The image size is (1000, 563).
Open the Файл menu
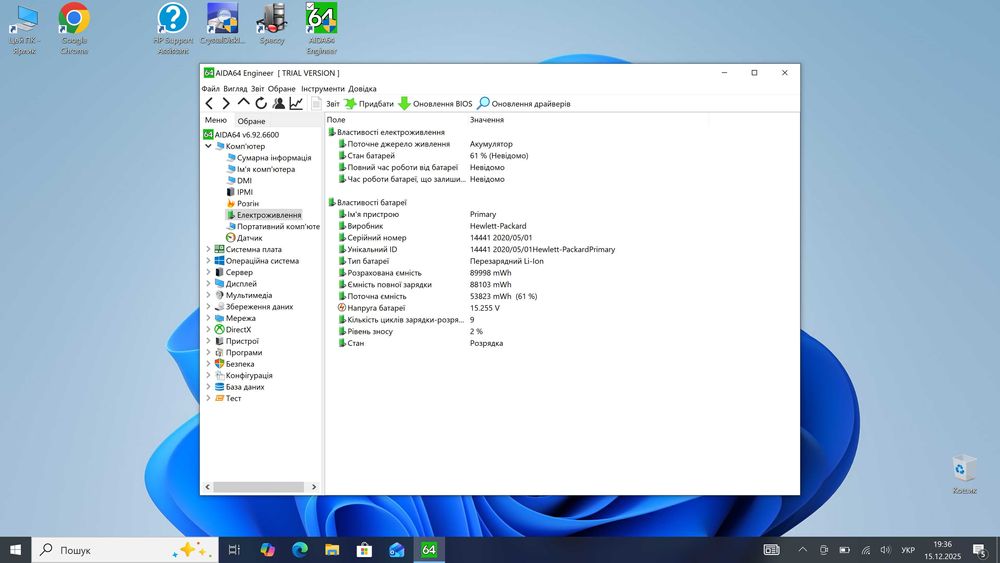pyautogui.click(x=210, y=89)
